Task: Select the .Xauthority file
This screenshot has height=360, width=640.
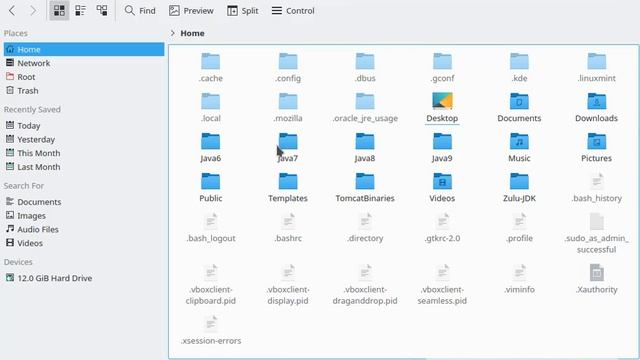Action: click(x=596, y=279)
